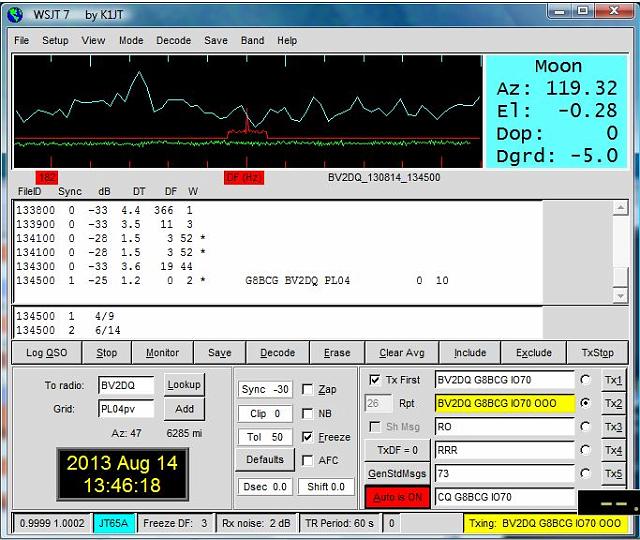Click the BV2DQ G8BCG IO70 message field
640x540 pixels.
click(x=504, y=380)
